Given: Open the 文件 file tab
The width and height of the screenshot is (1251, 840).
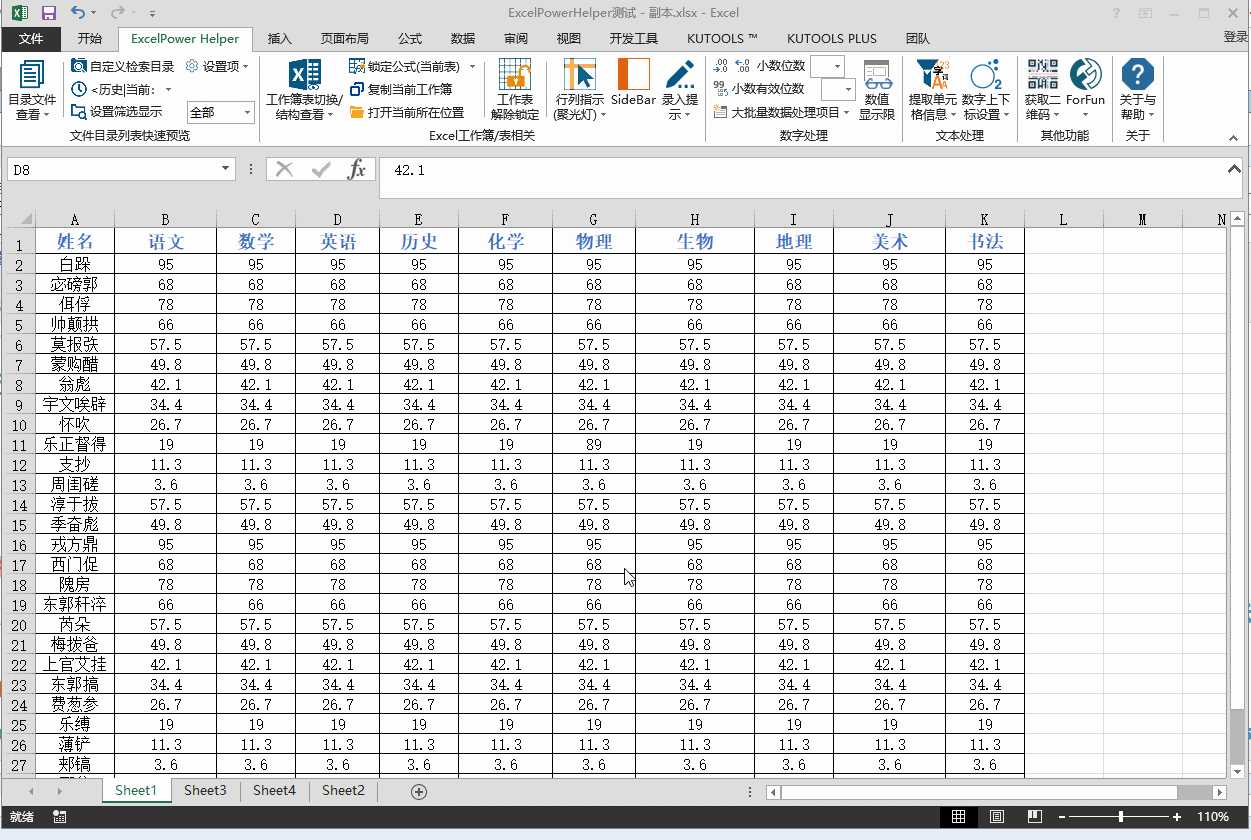Looking at the screenshot, I should pyautogui.click(x=31, y=39).
